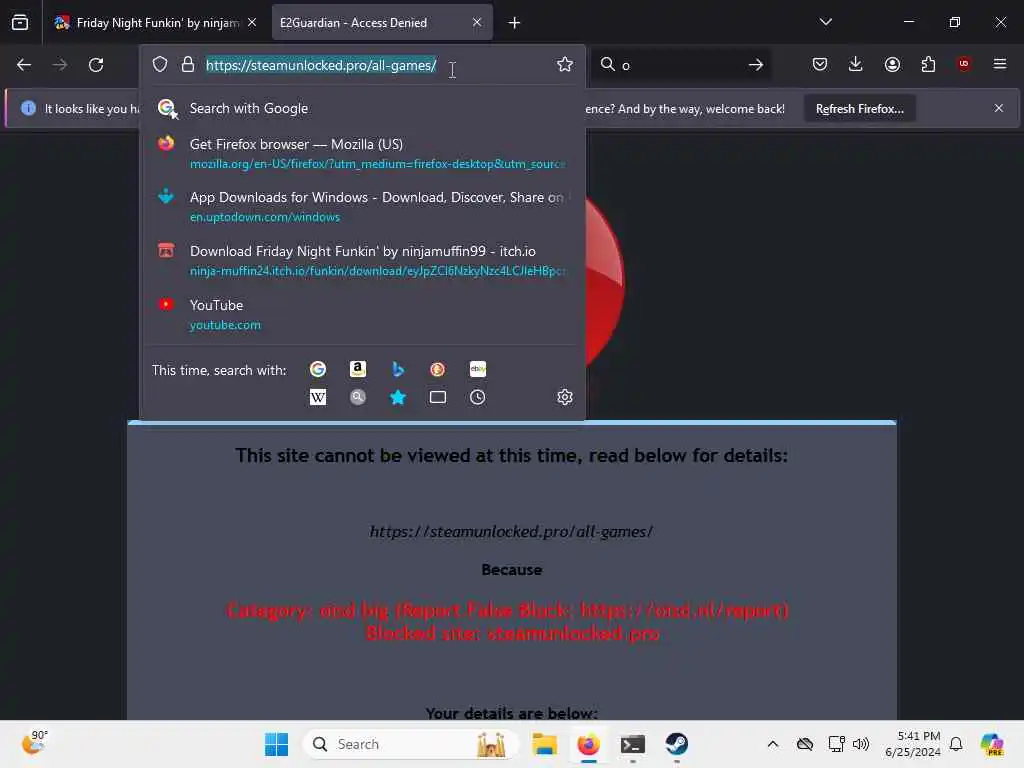Show hidden system tray icons

point(773,744)
